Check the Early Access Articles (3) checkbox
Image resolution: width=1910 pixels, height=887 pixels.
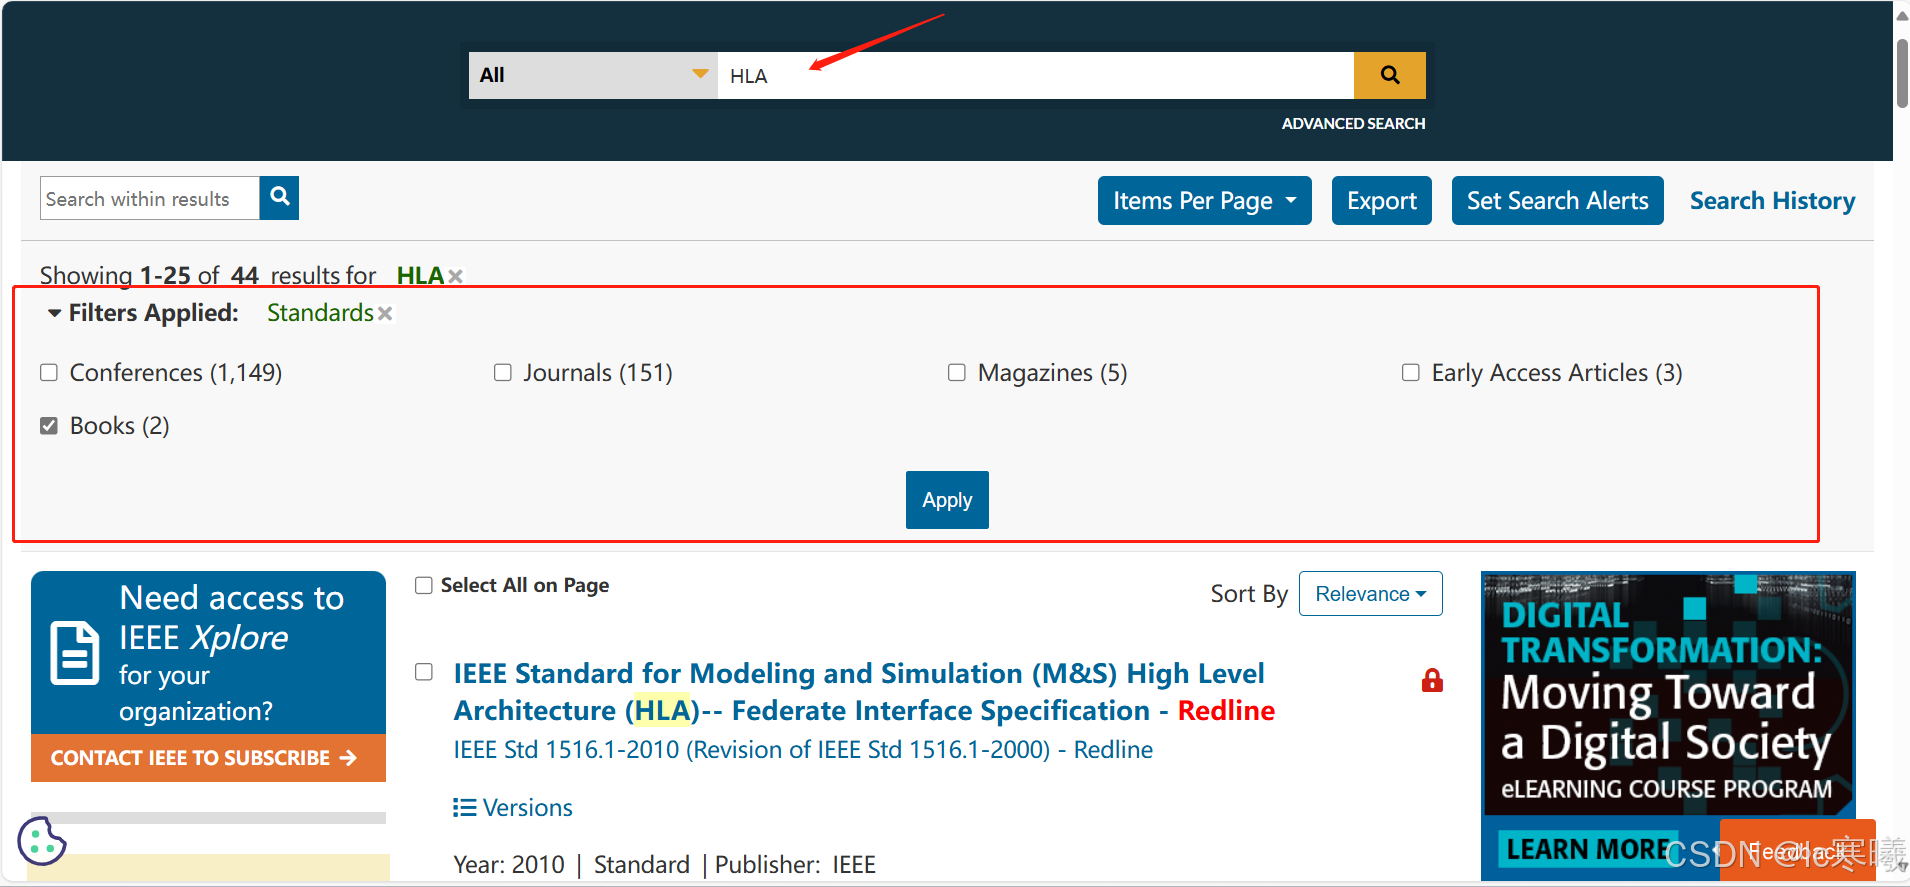coord(1411,372)
